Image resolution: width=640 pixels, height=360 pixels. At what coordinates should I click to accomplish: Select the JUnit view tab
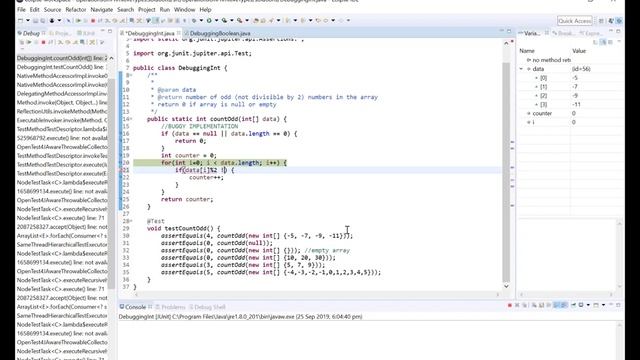86,33
